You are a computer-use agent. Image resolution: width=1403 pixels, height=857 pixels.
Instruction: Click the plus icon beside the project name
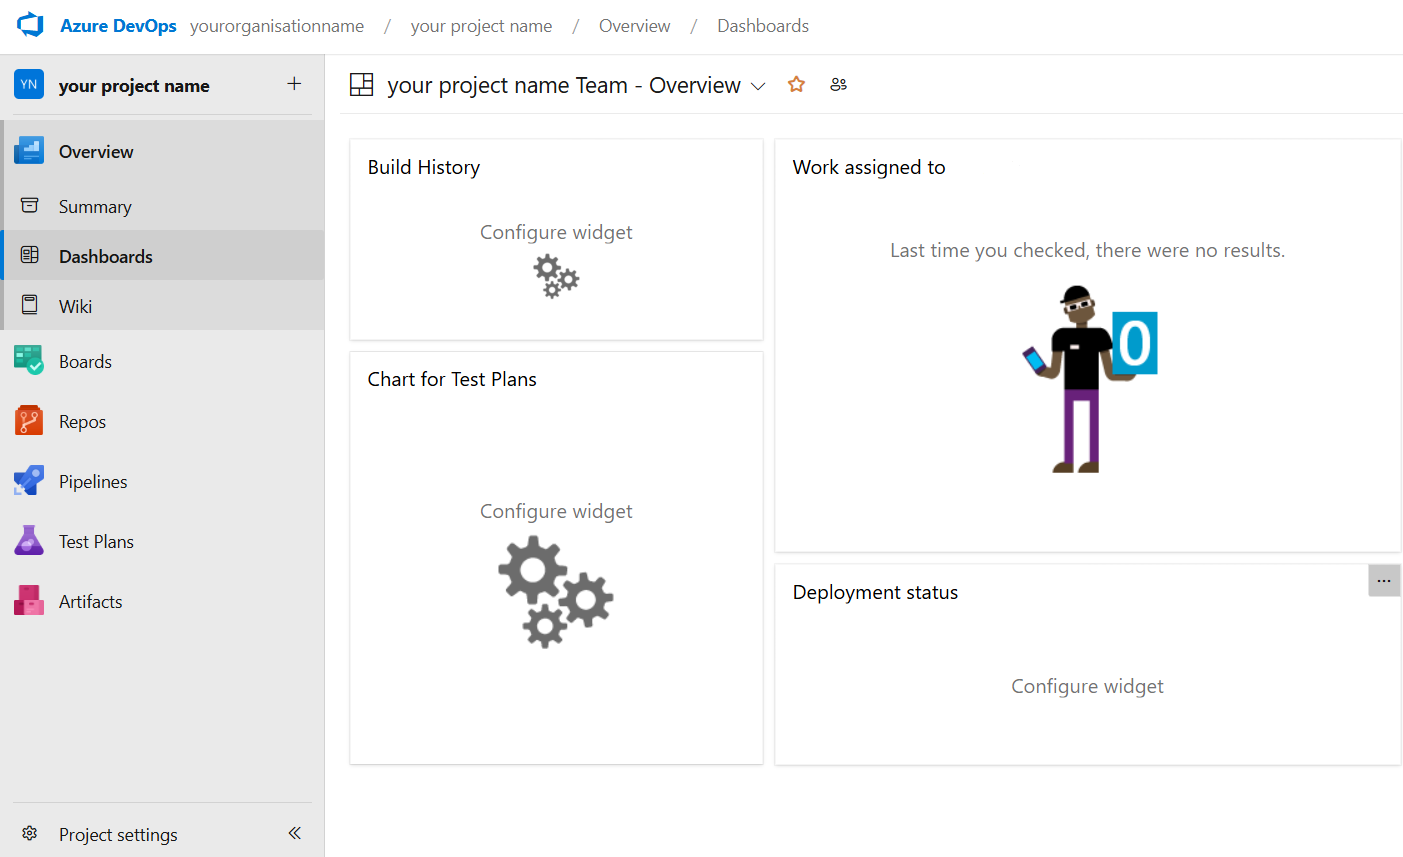[x=294, y=84]
